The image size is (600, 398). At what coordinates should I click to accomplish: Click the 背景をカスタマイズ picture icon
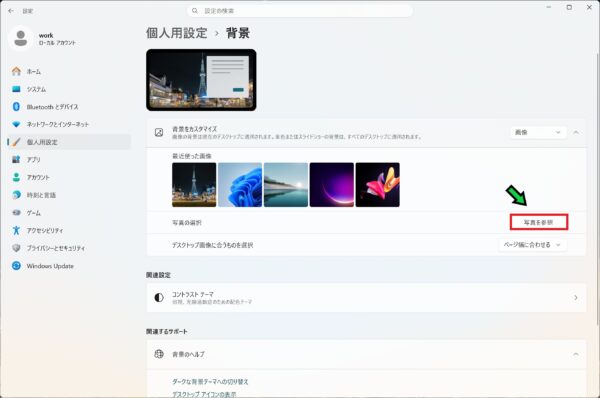point(159,132)
